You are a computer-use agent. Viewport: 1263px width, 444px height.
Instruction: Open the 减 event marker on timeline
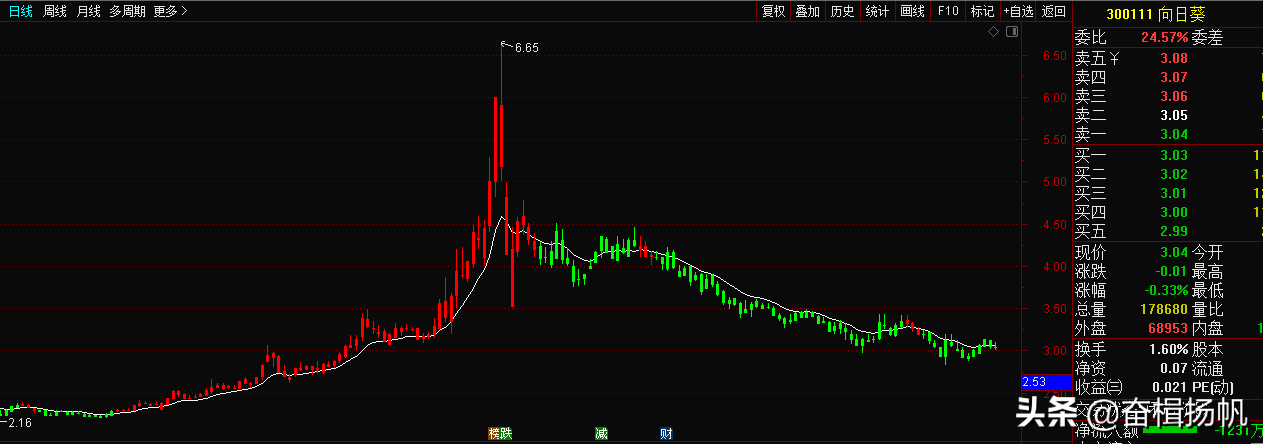601,434
